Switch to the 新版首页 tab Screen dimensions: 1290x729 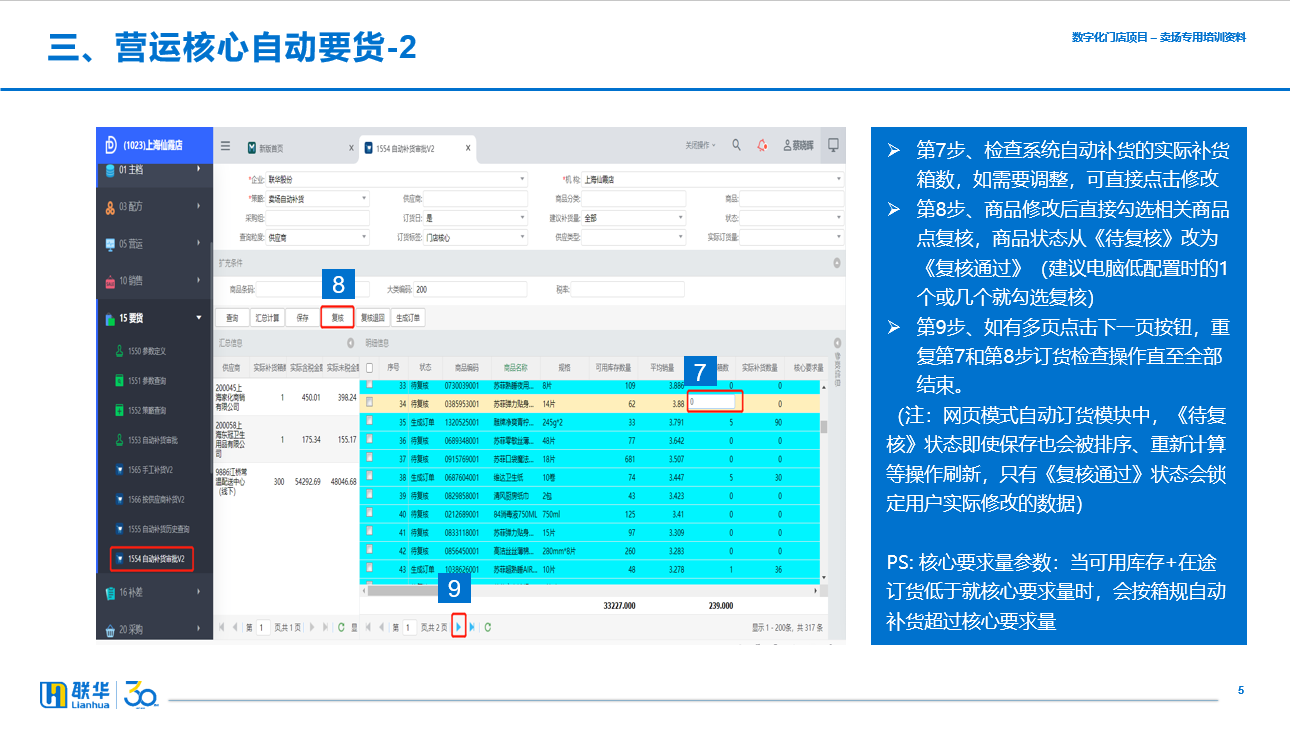tap(272, 148)
